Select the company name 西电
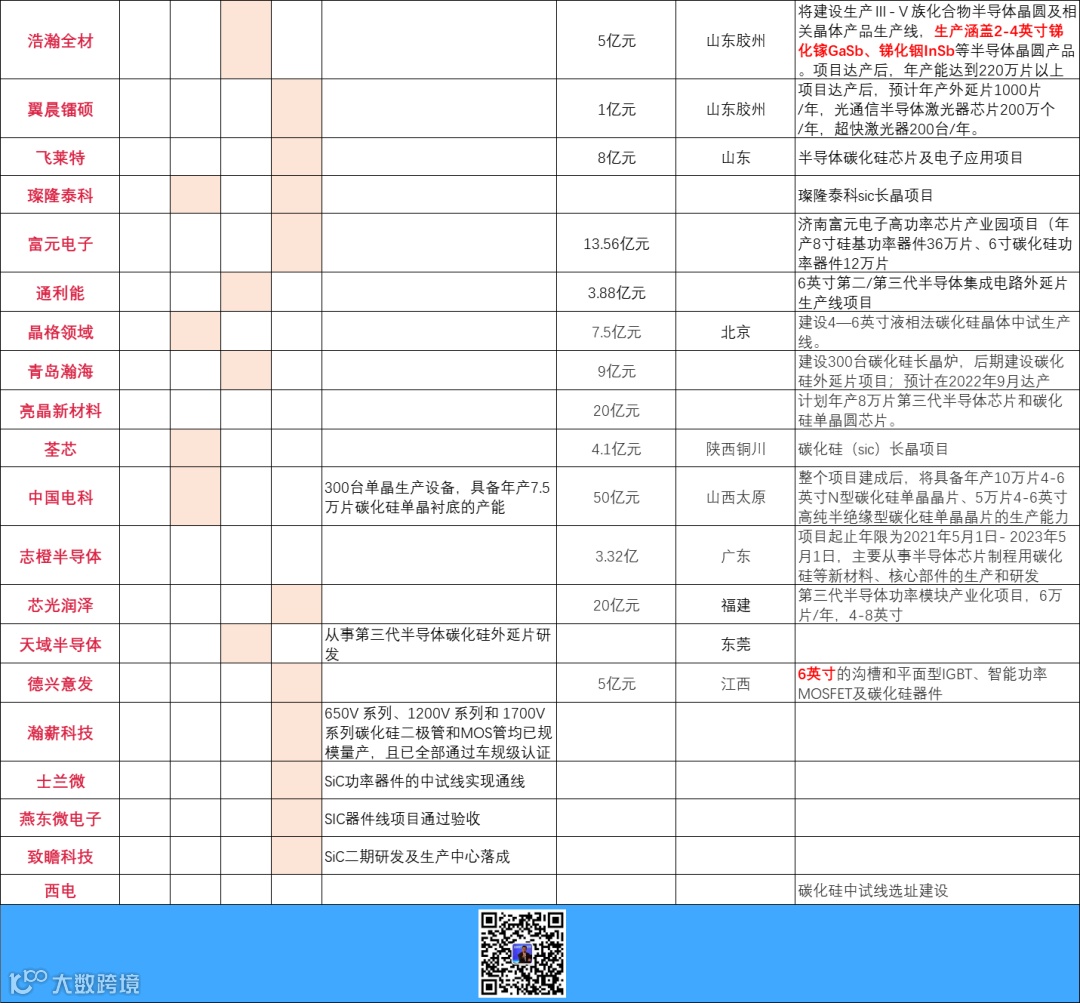The width and height of the screenshot is (1080, 1003). (60, 890)
